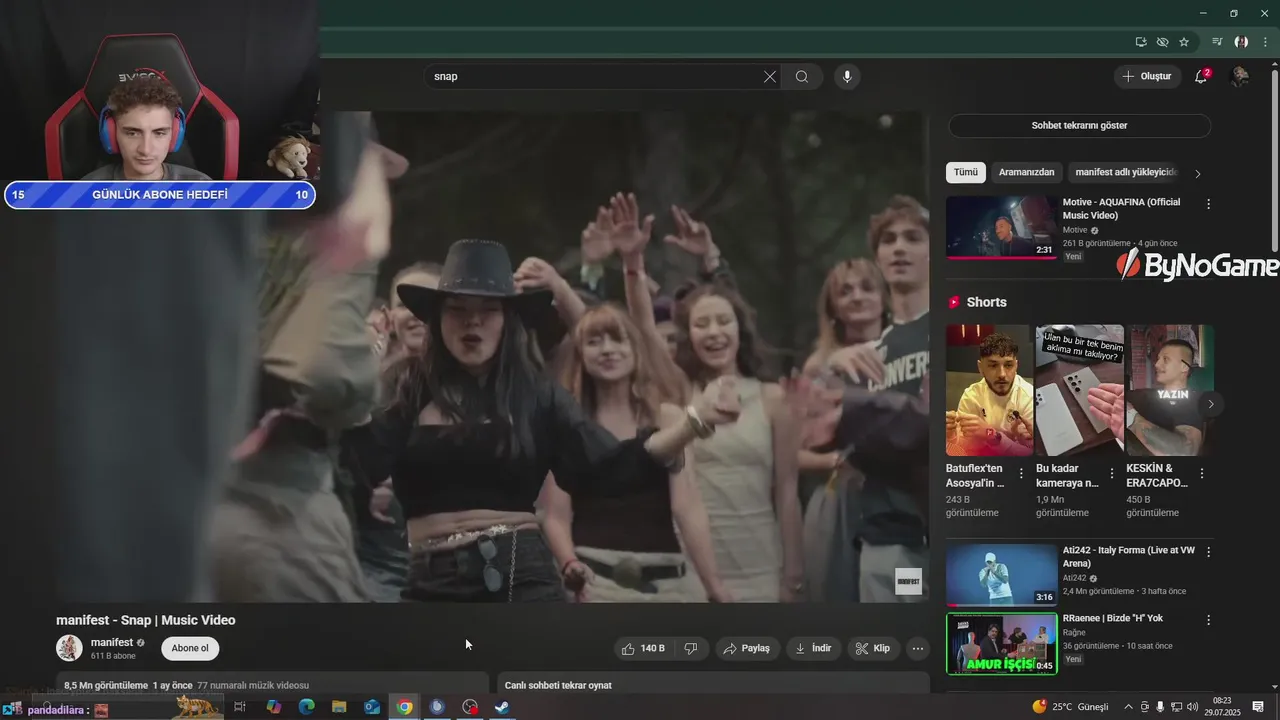Open the Windows notification center icon
This screenshot has height=720, width=1280.
click(x=1258, y=707)
